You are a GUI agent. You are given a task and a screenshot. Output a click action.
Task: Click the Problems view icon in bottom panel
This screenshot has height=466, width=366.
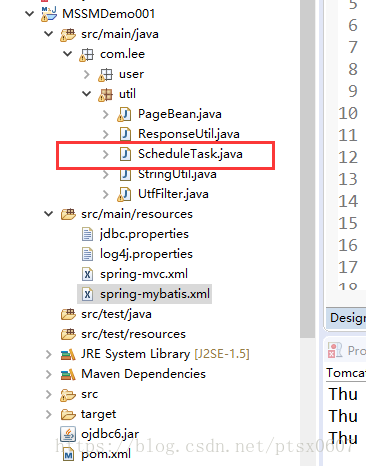coord(335,350)
